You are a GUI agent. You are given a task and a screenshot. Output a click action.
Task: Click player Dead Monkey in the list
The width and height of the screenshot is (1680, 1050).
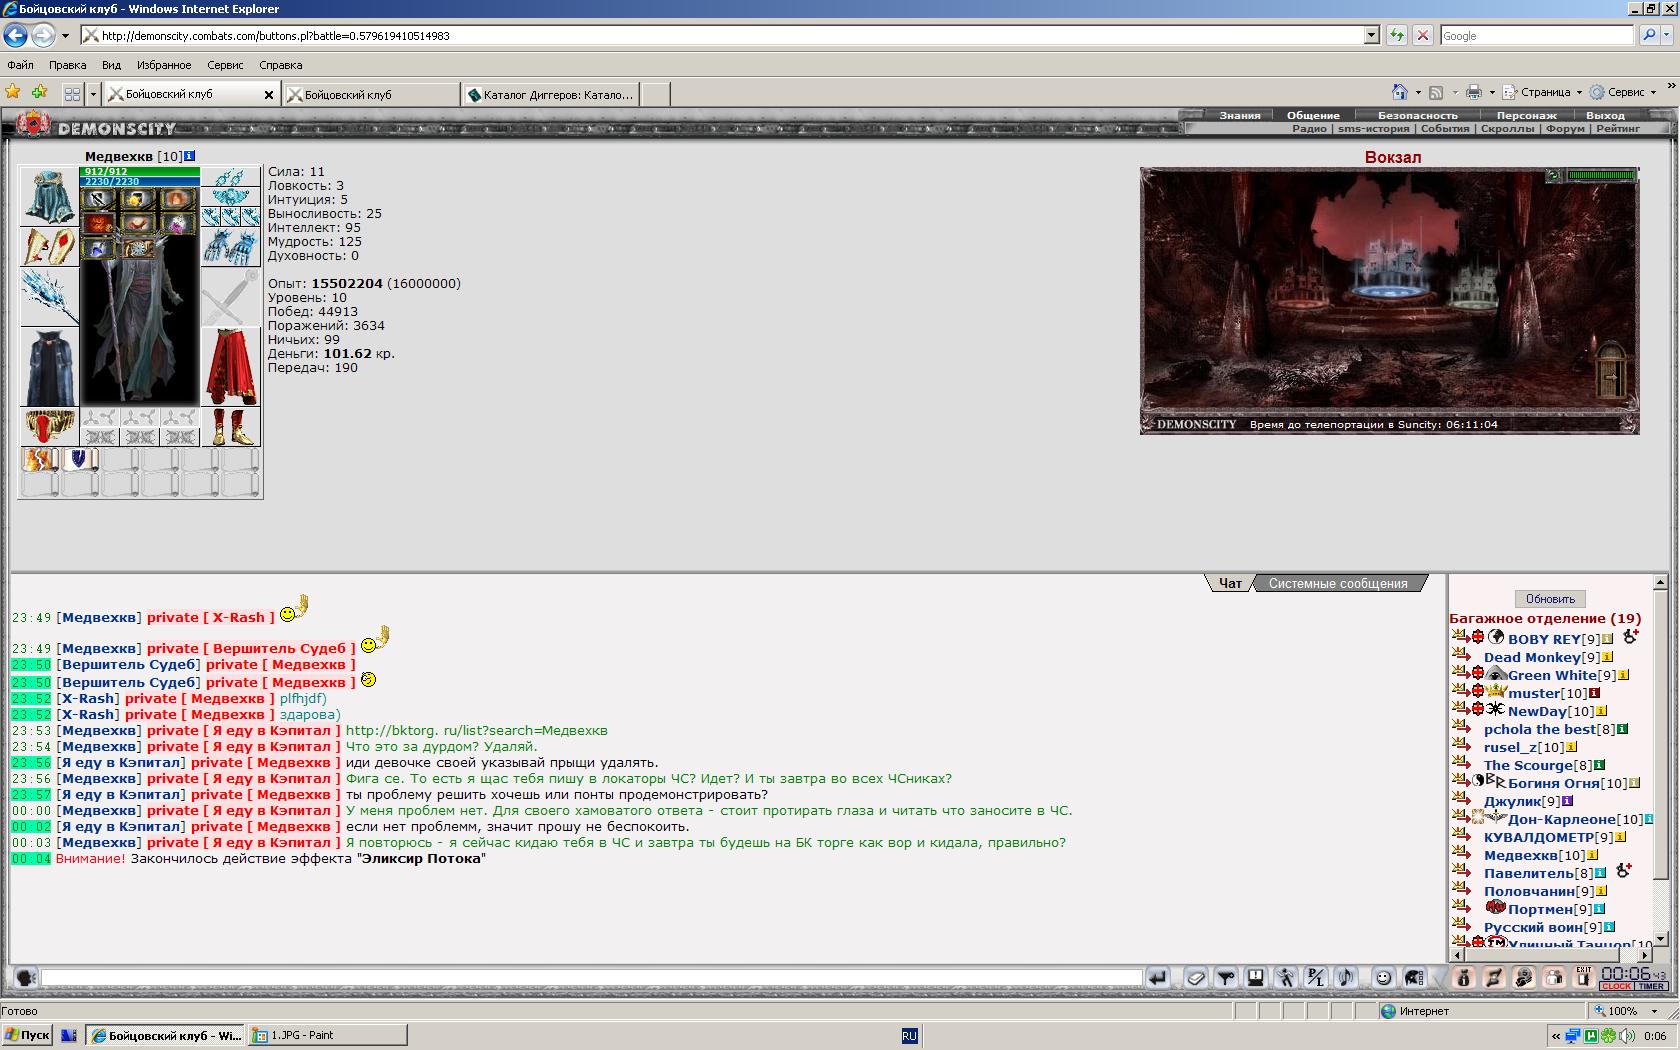click(1532, 657)
